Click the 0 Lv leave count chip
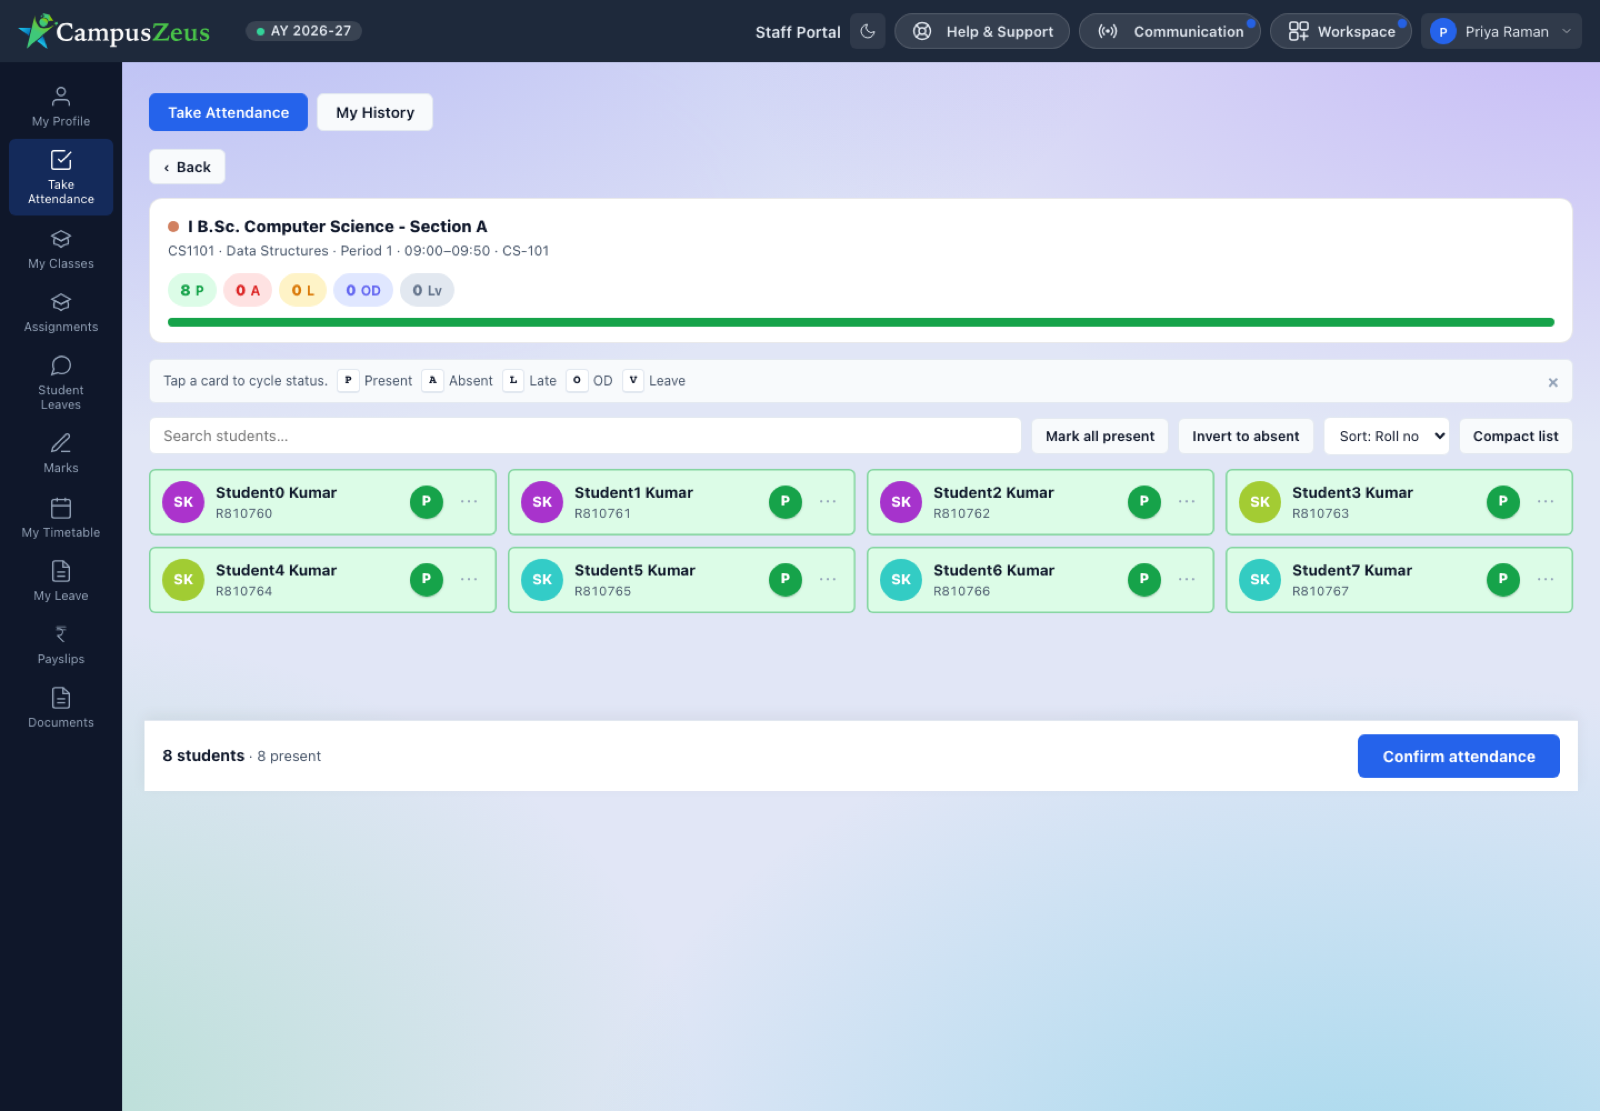The height and width of the screenshot is (1111, 1600). (x=427, y=290)
